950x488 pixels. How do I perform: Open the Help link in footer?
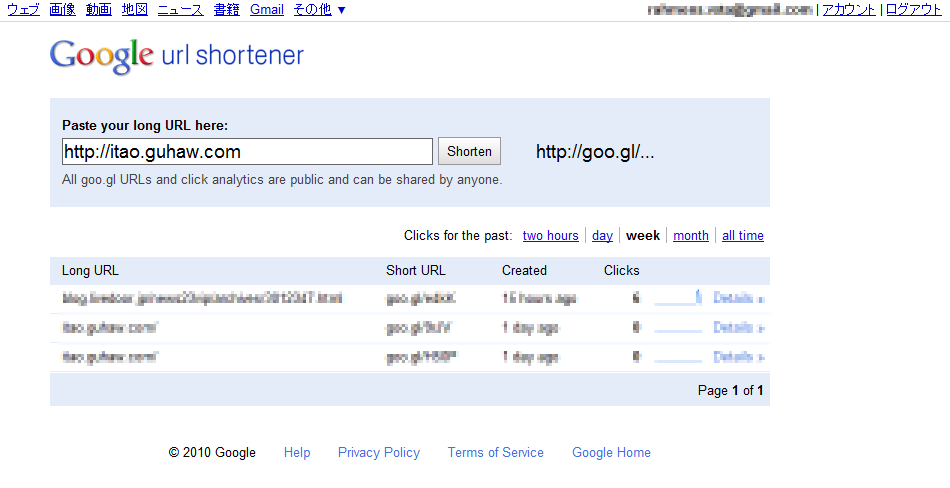click(297, 453)
